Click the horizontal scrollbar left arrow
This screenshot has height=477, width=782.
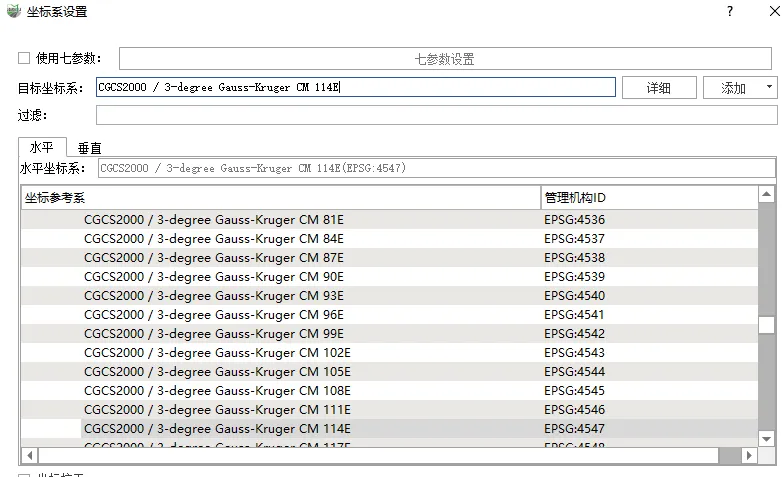tap(29, 455)
